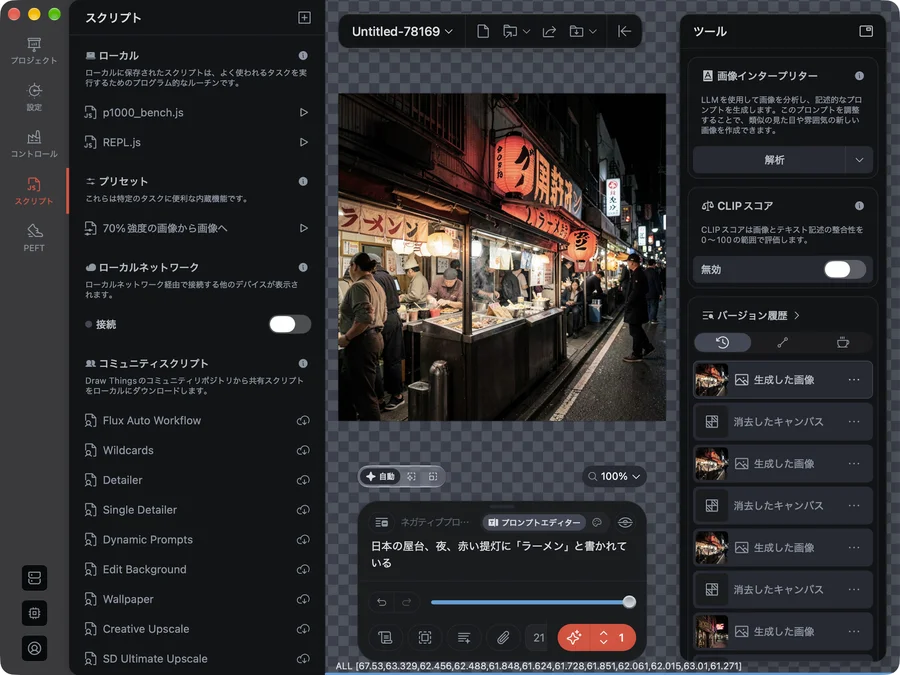The height and width of the screenshot is (675, 900).
Task: Expand the Untitled-78169 project dropdown
Action: click(402, 32)
